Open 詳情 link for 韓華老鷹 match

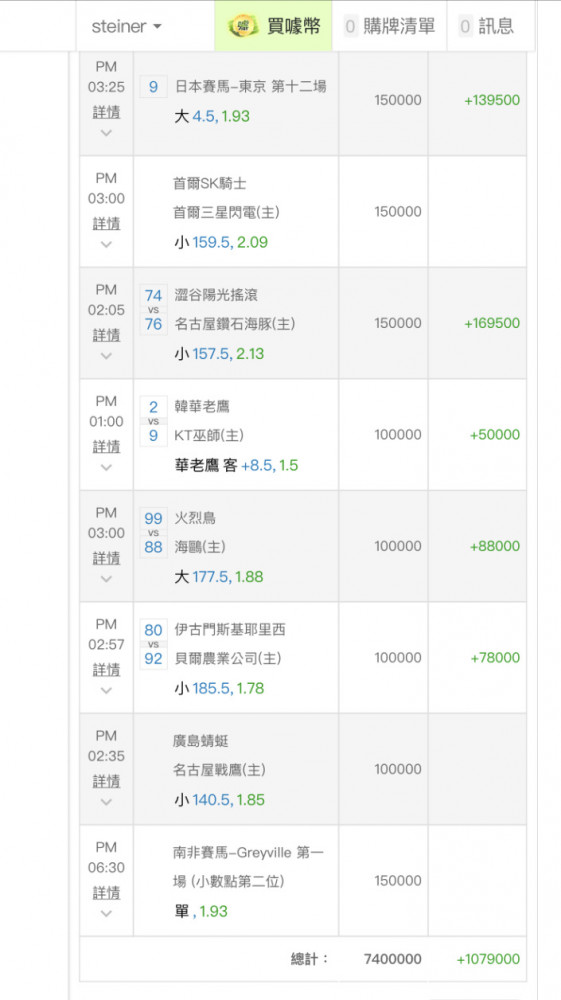click(106, 446)
